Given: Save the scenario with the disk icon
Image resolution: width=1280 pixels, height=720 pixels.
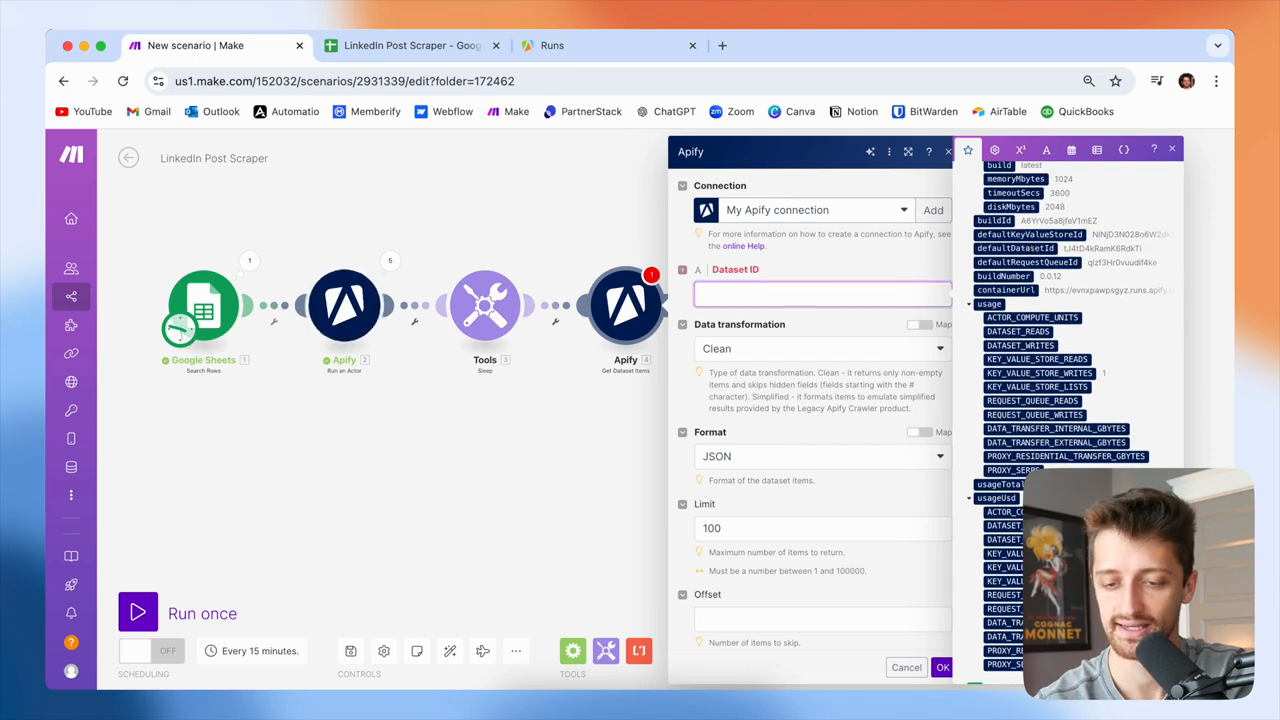Looking at the screenshot, I should click(x=351, y=651).
